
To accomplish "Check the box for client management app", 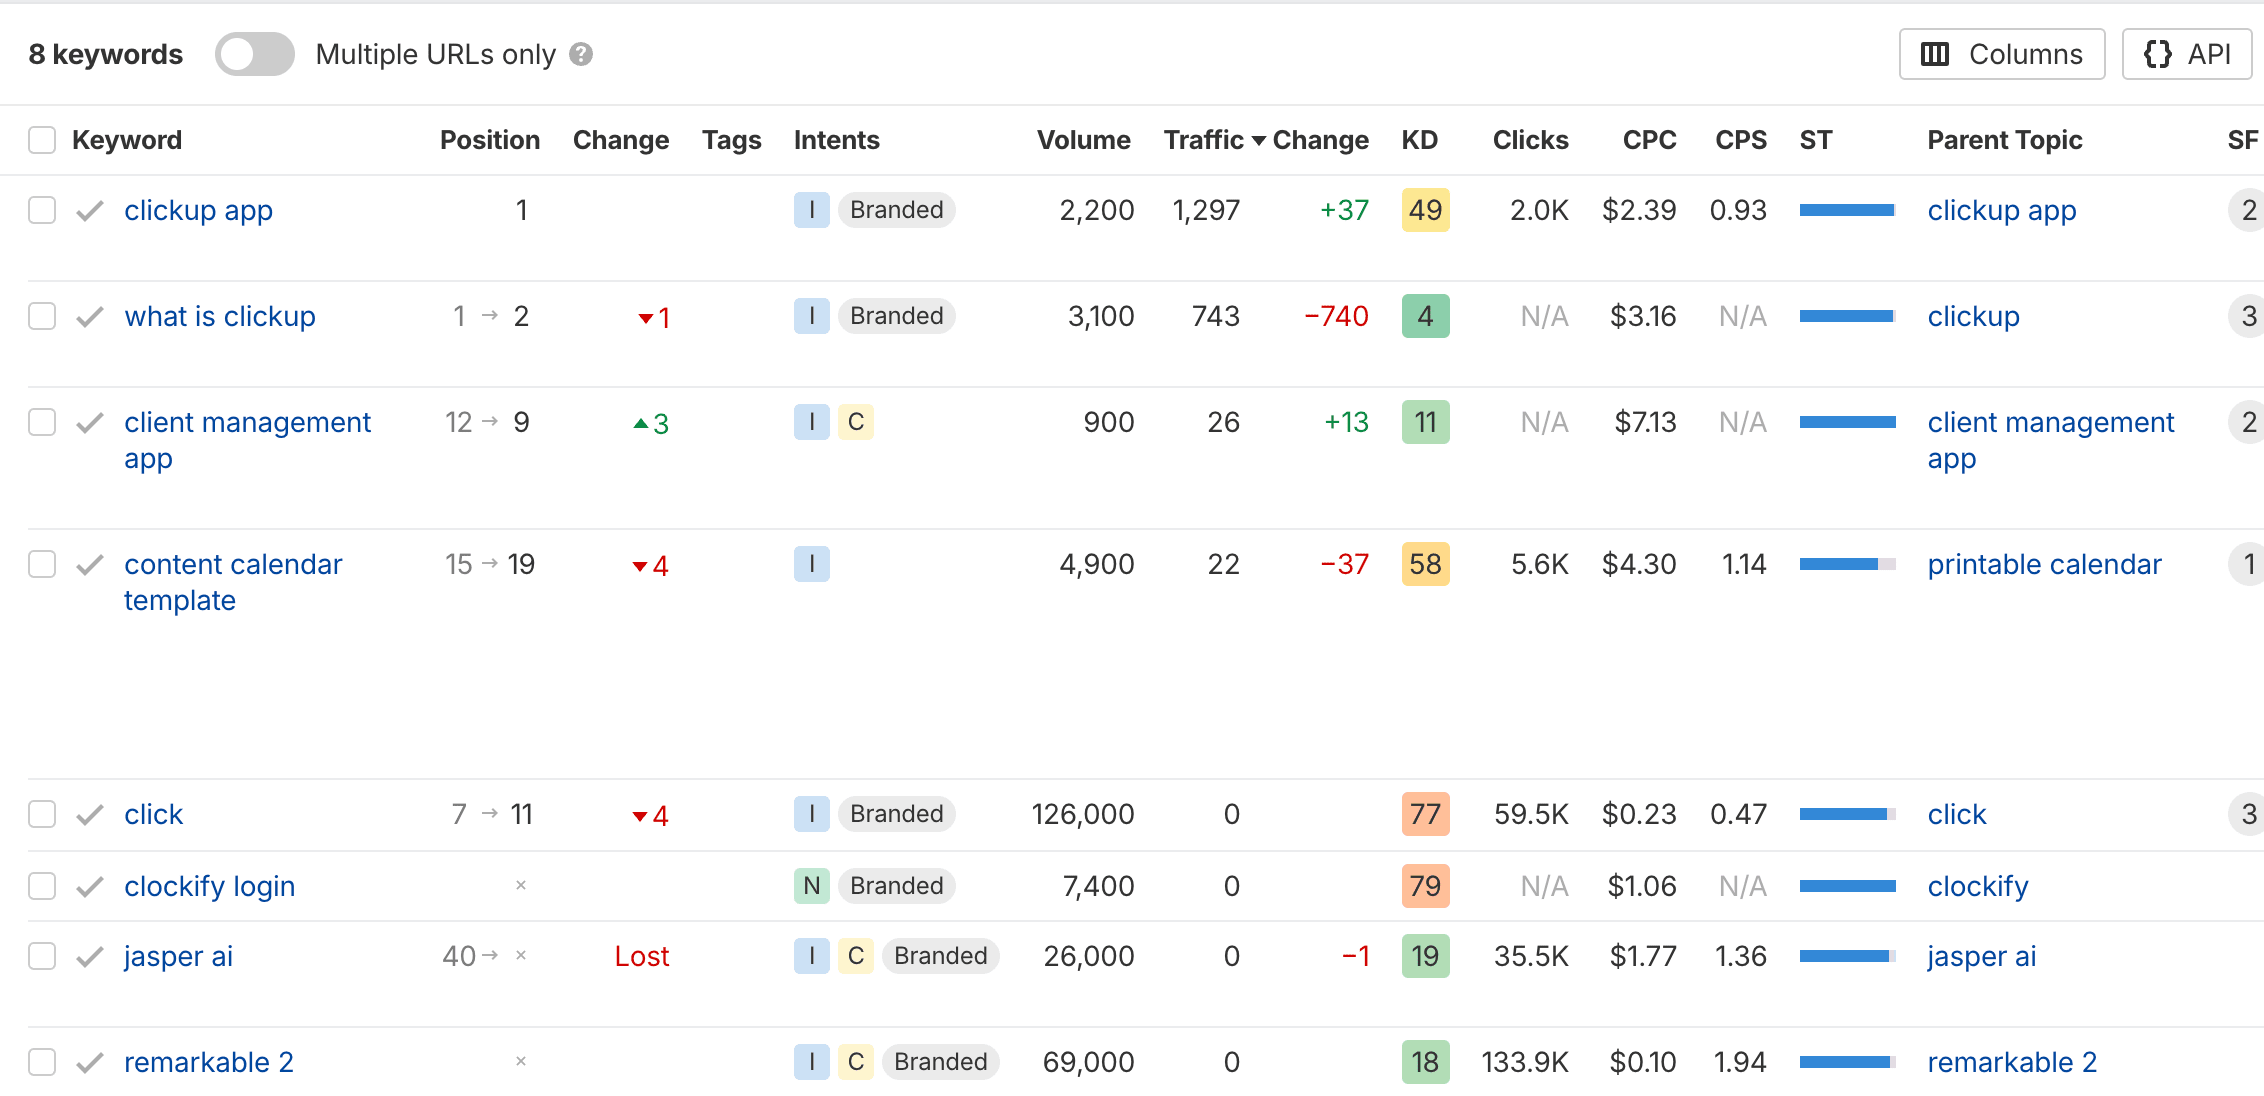I will pos(42,422).
